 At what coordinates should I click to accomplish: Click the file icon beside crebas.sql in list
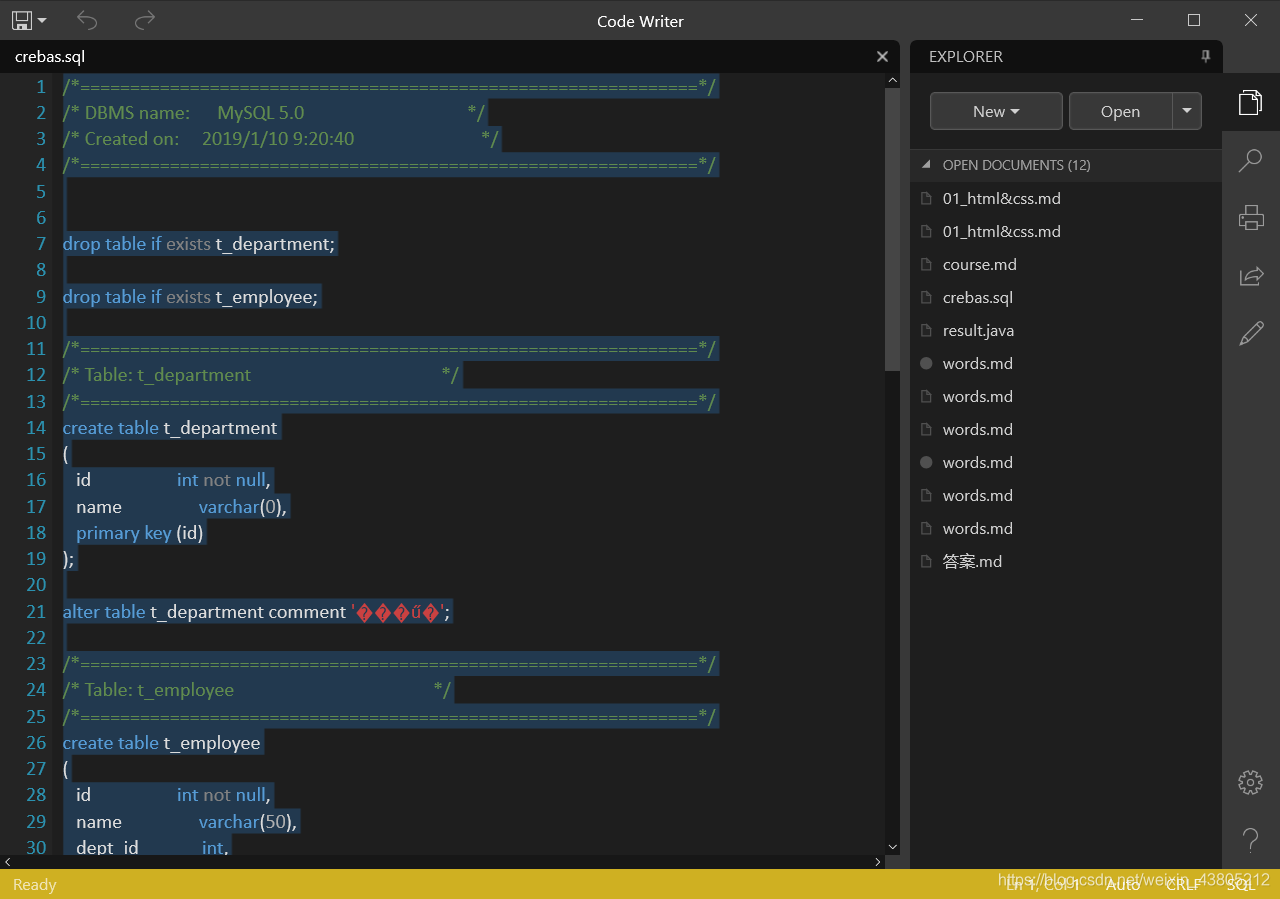926,297
